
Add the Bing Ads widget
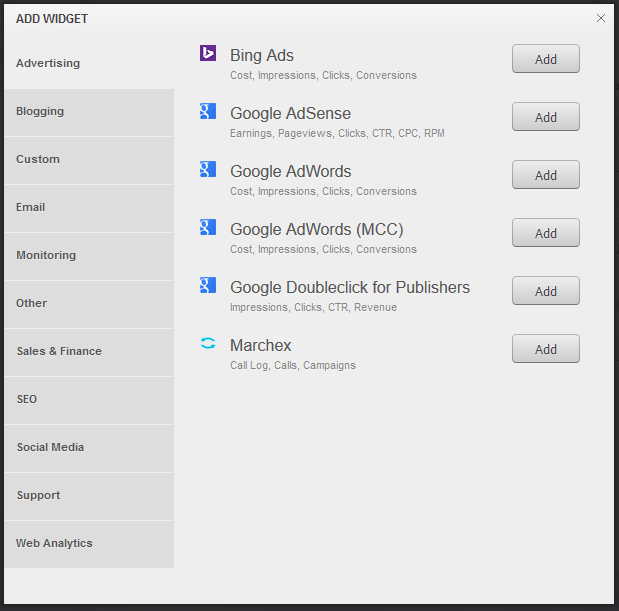tap(546, 59)
